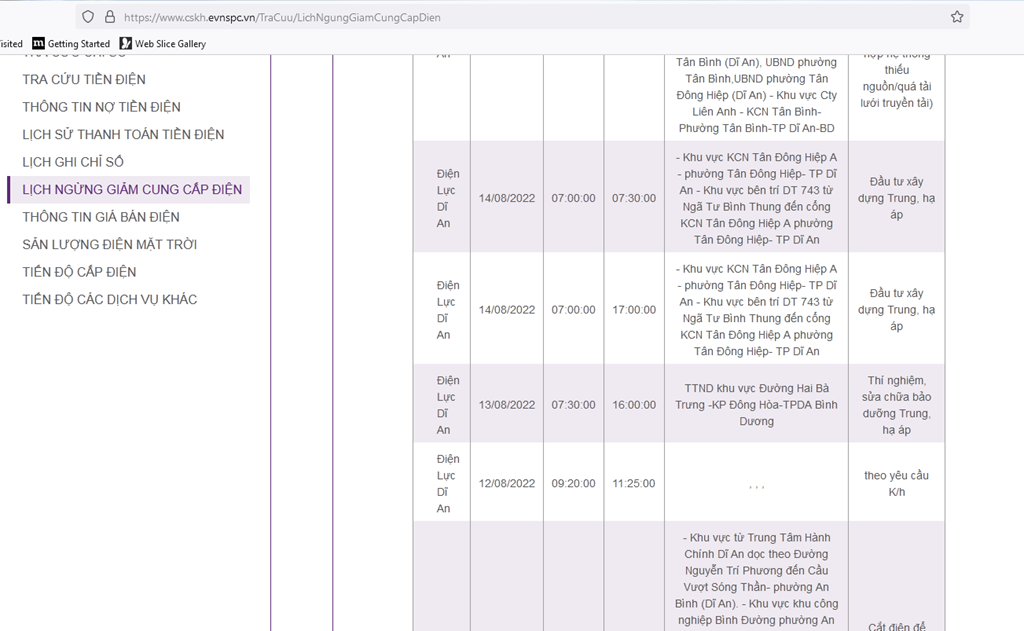The height and width of the screenshot is (631, 1024).
Task: Click end time 11:25:00 cell
Action: pos(634,483)
